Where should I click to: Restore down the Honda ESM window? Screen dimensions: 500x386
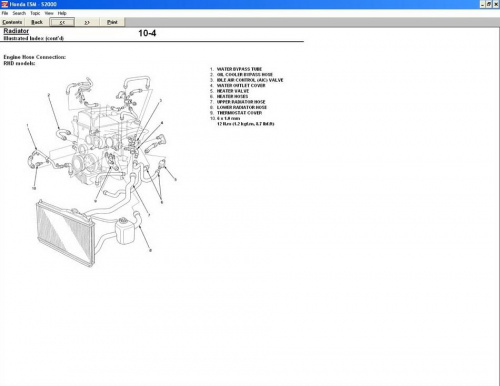click(489, 4)
